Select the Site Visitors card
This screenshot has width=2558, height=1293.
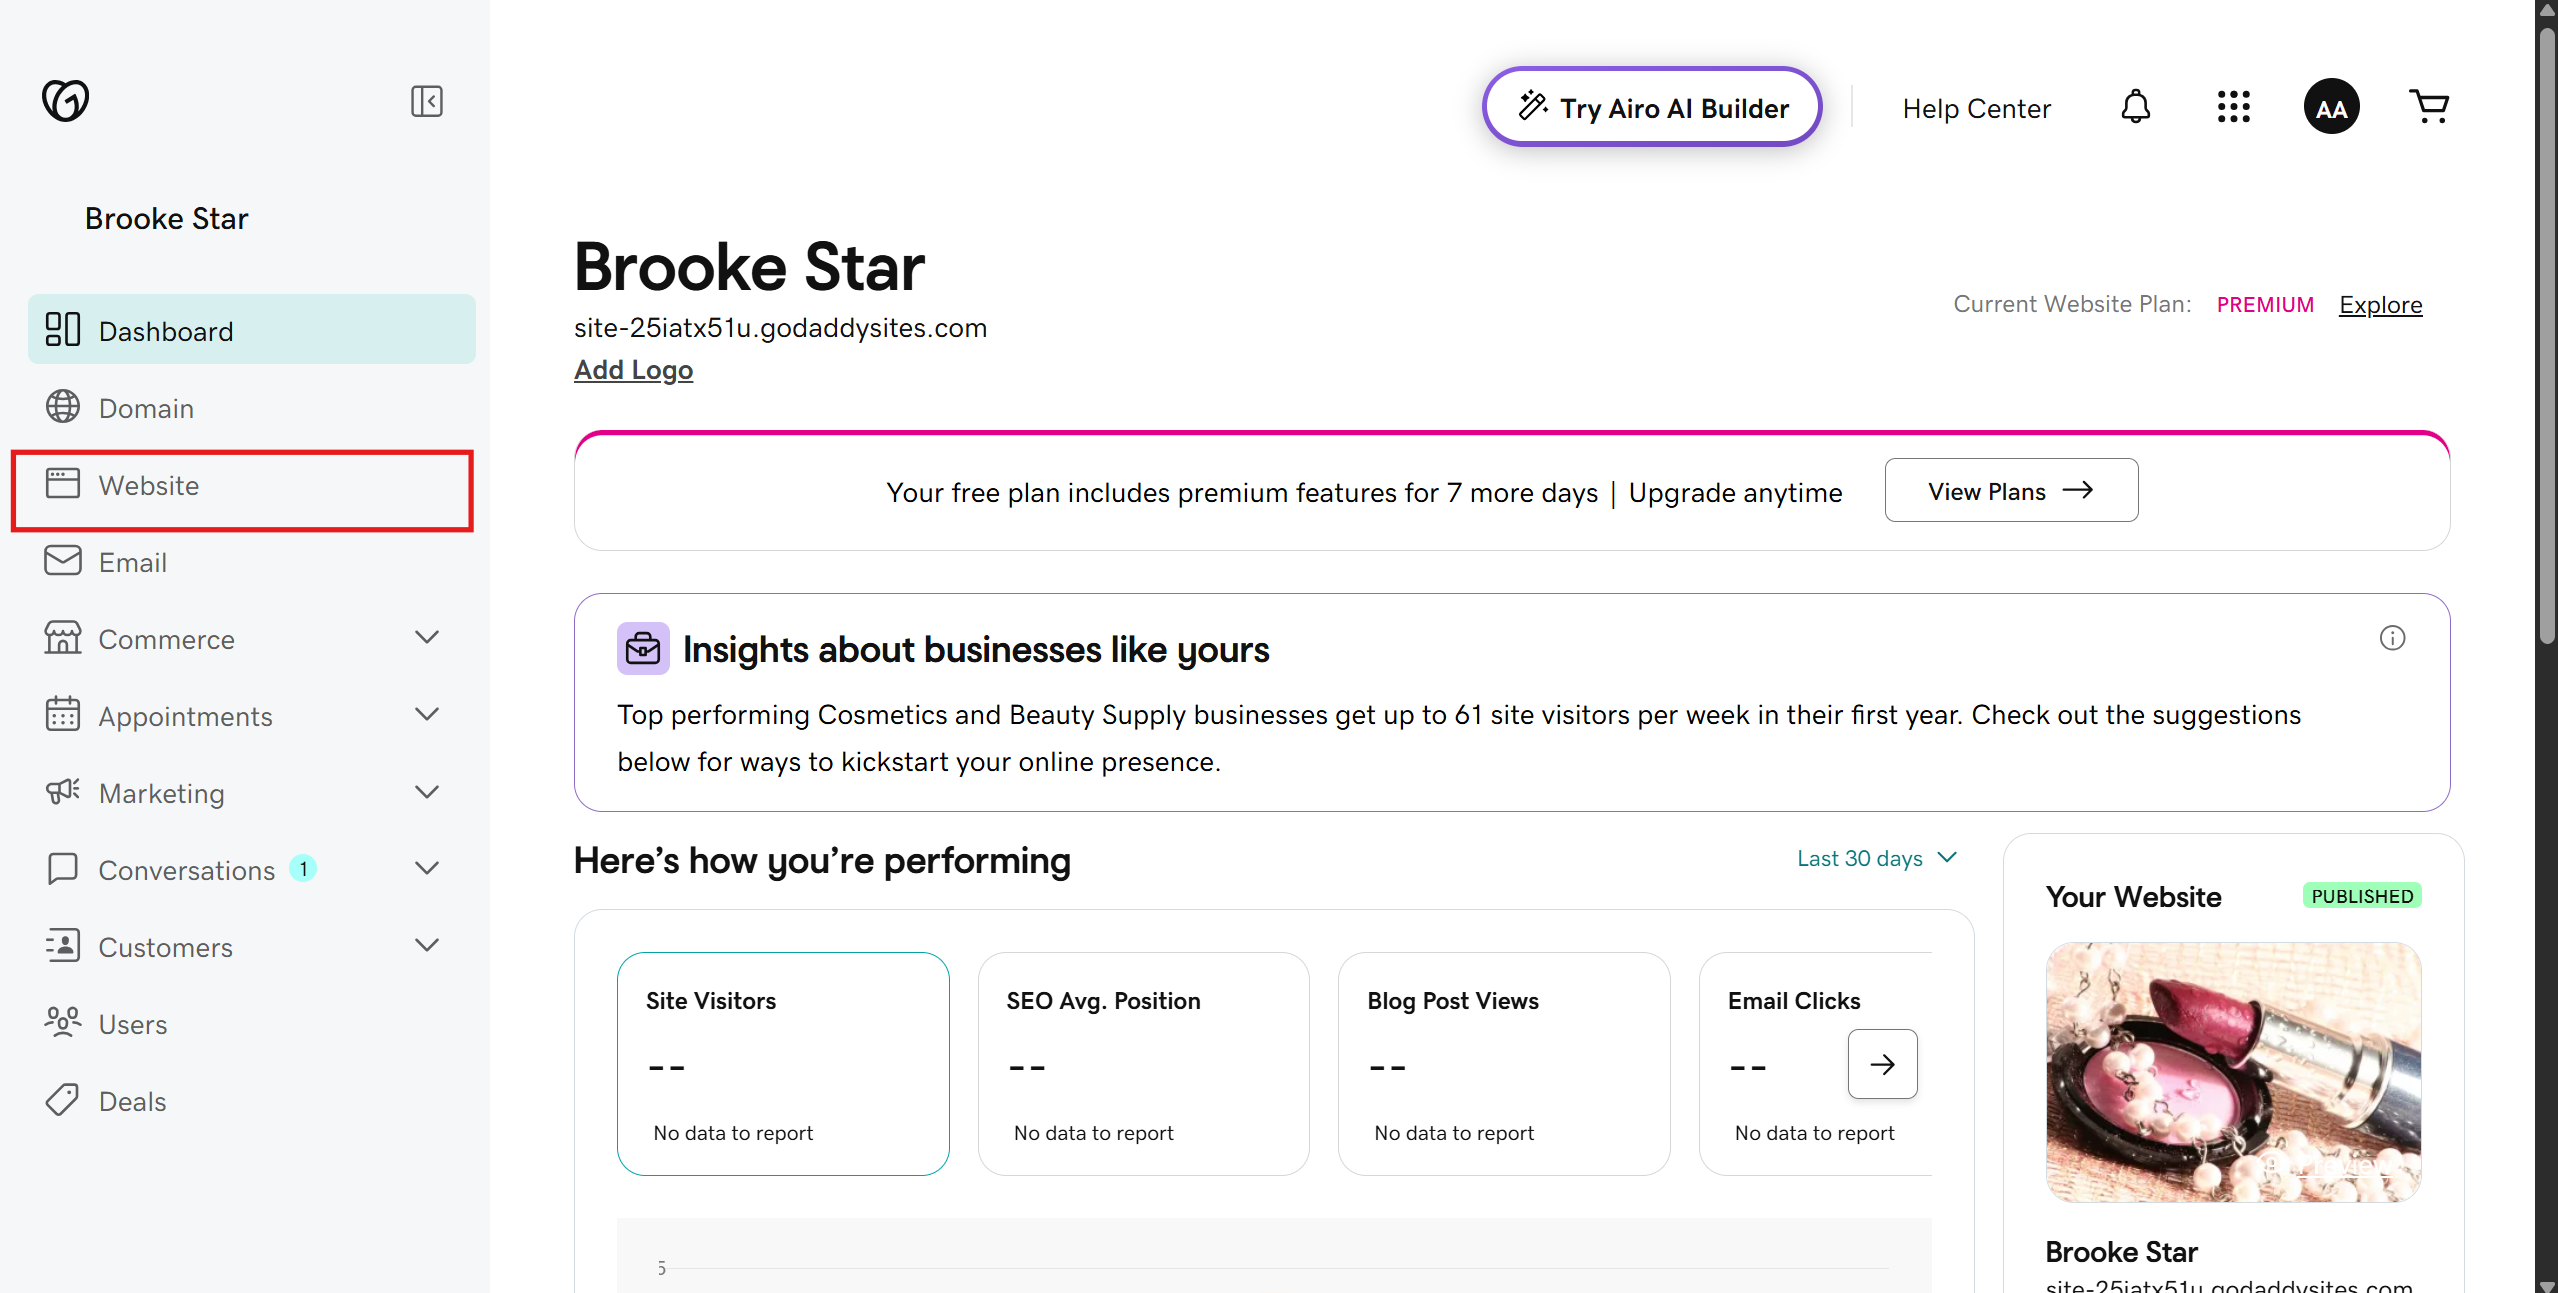(783, 1064)
